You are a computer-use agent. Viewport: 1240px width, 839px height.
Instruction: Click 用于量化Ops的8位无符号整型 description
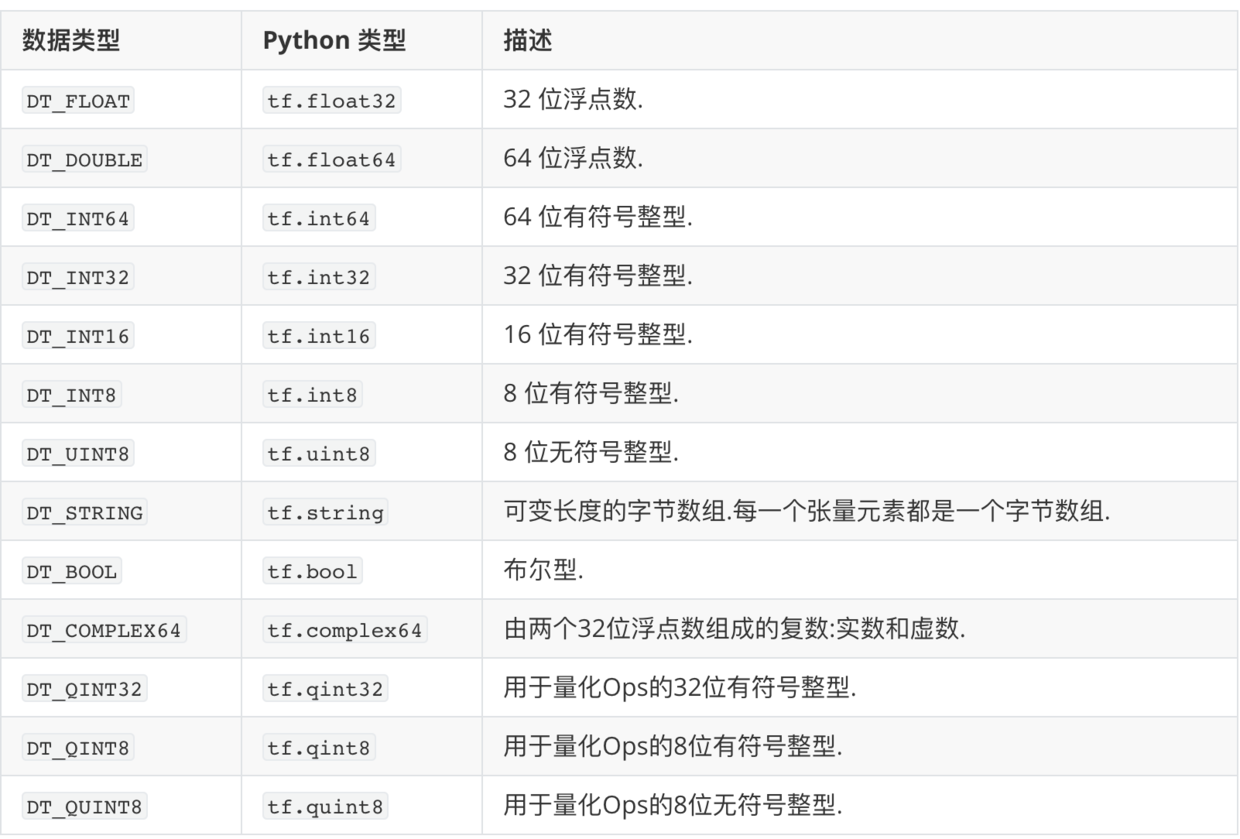[673, 808]
